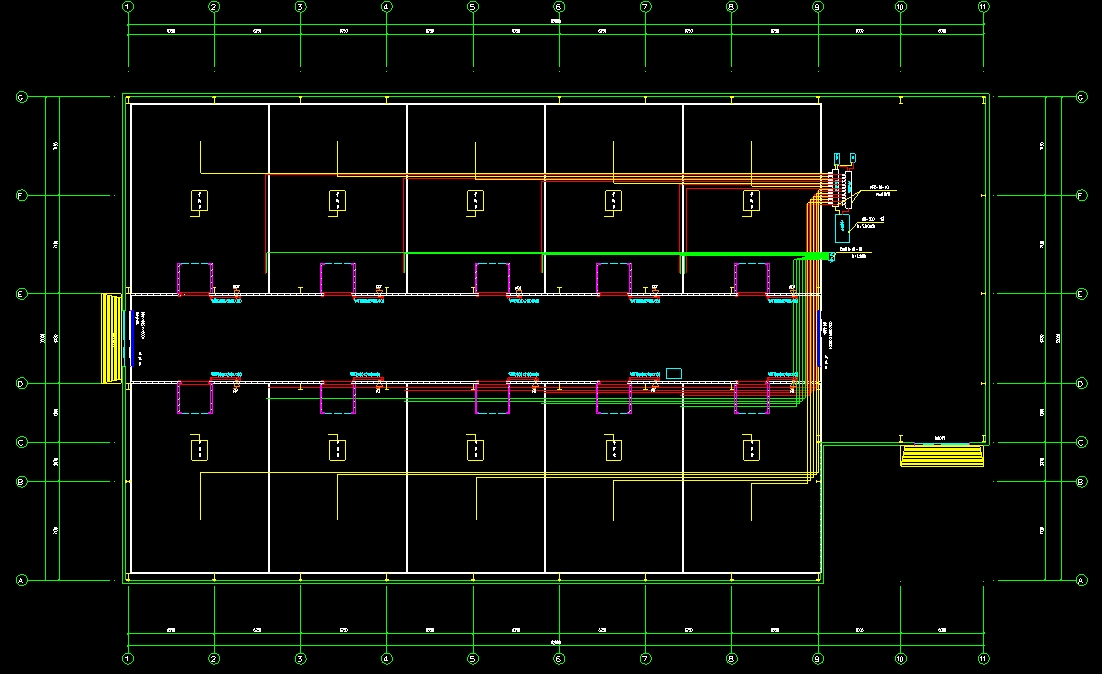Click grid bubble 9 in bottom row
The image size is (1102, 674).
818,660
